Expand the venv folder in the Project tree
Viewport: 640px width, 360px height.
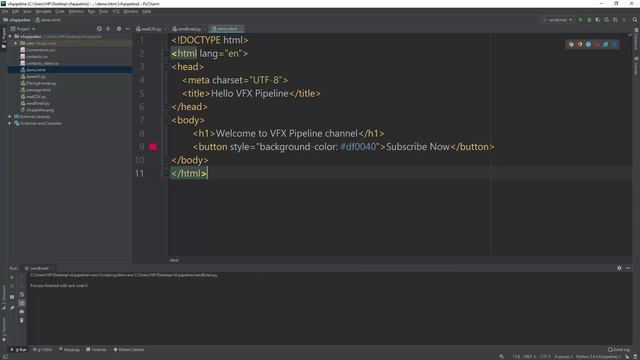[x=16, y=43]
